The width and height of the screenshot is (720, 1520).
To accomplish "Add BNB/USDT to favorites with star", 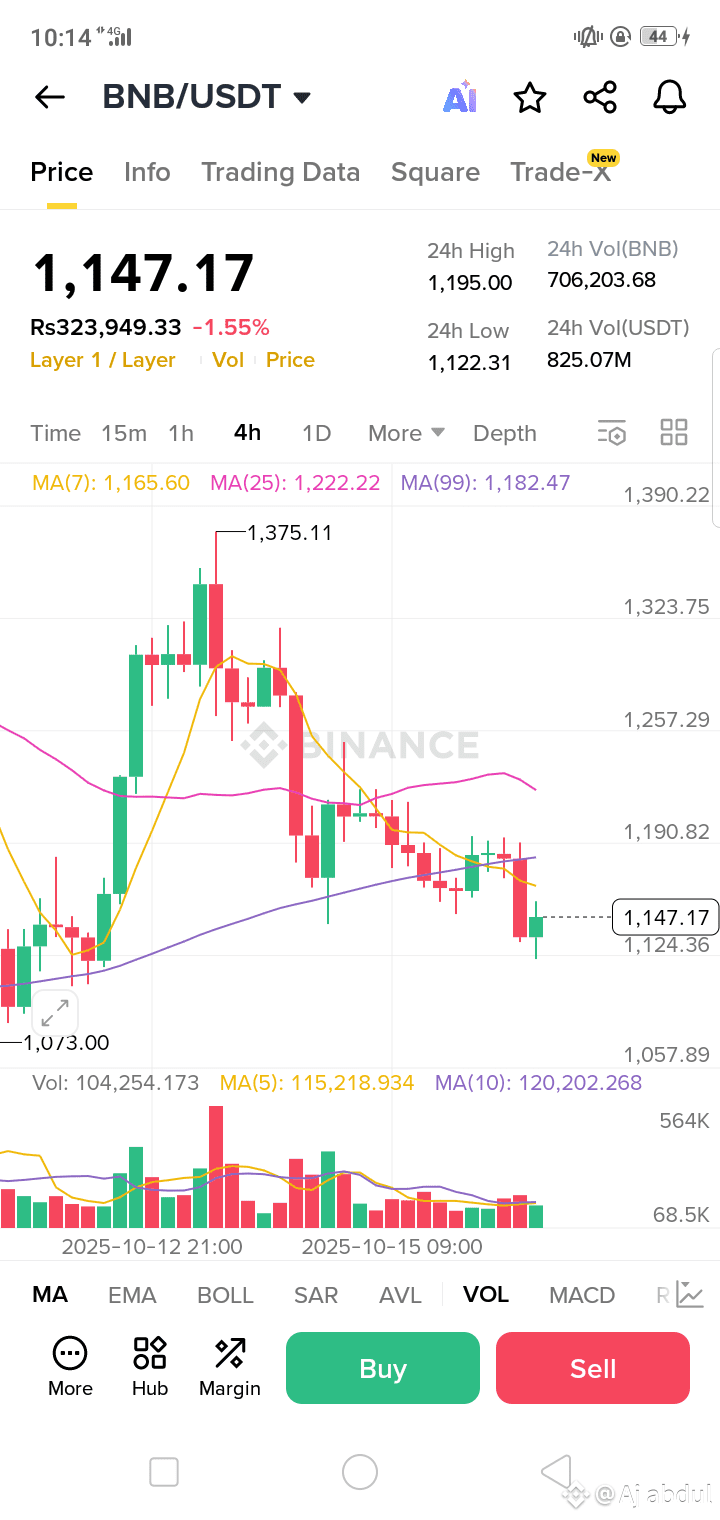I will click(530, 98).
